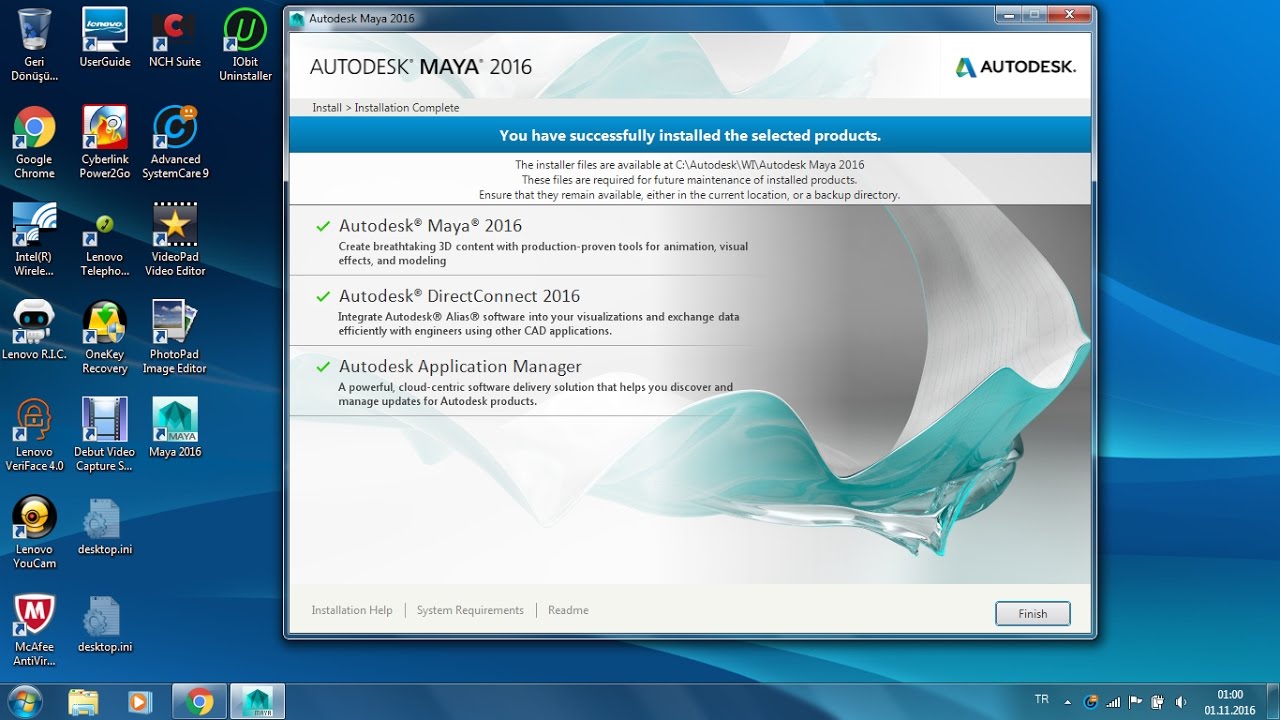Viewport: 1280px width, 720px height.
Task: Select the Autodesk Application Manager row
Action: (540, 381)
